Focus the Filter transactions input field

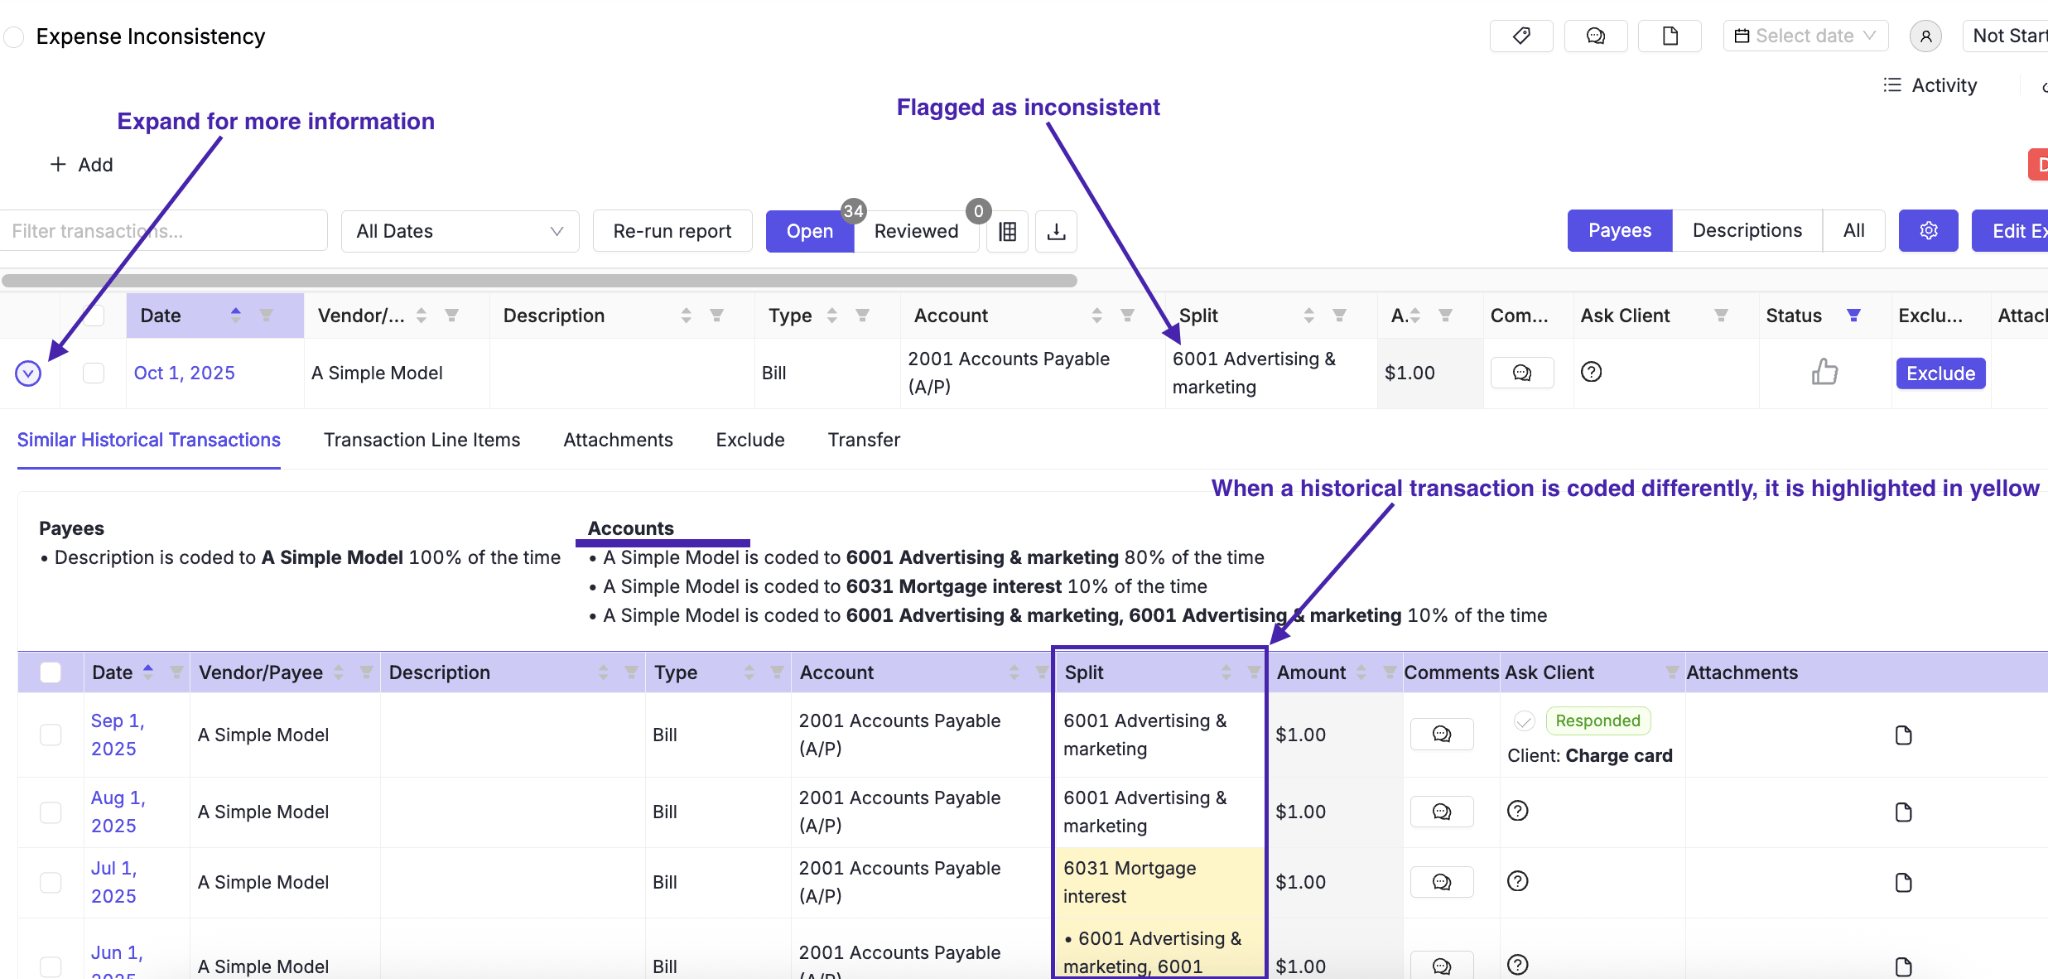(164, 231)
